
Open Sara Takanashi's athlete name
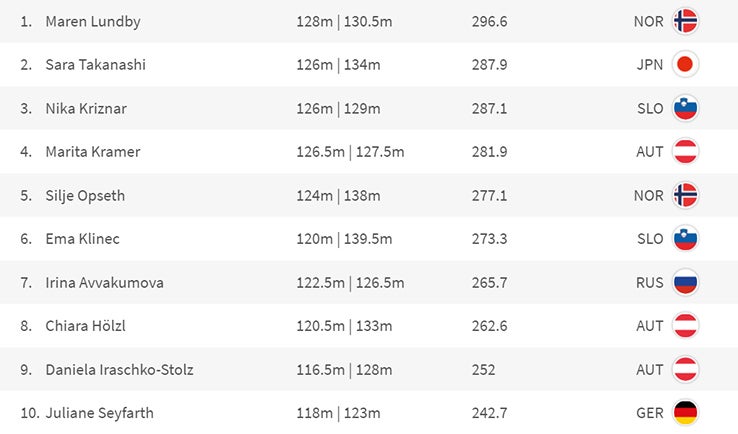click(x=94, y=65)
